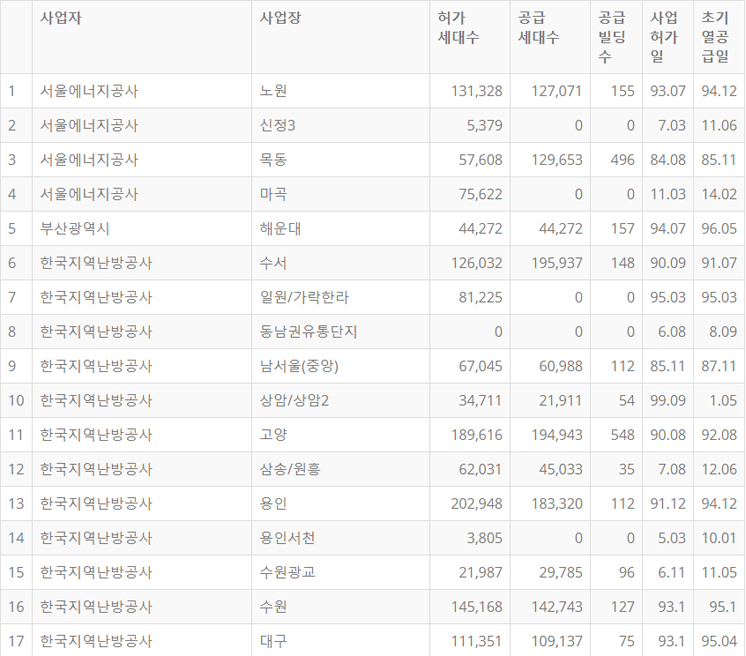Screen dimensions: 746x656
Task: Click the 신정3 site cell
Action: pos(278,125)
